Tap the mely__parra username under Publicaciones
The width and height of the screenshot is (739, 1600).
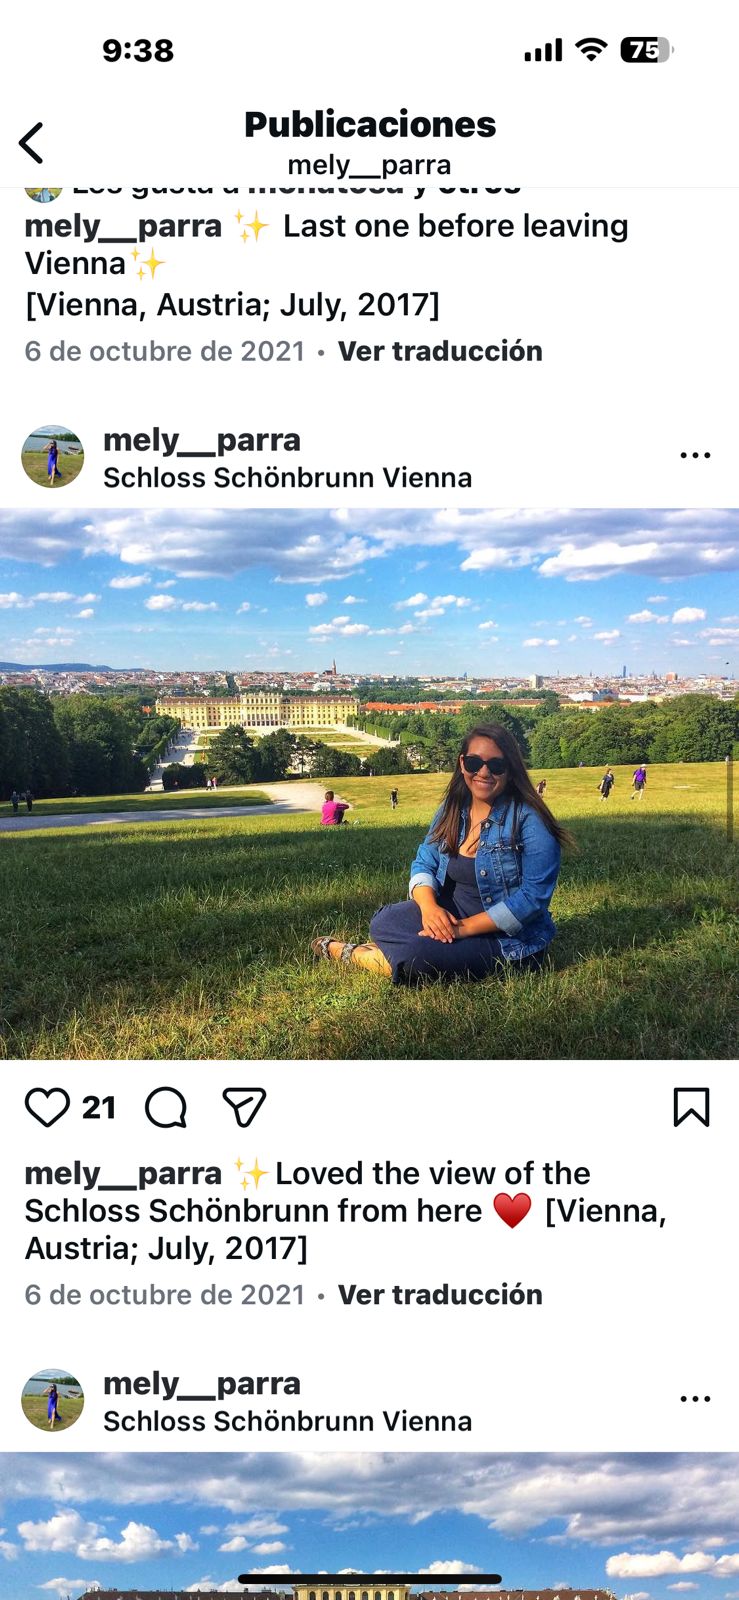(x=369, y=165)
